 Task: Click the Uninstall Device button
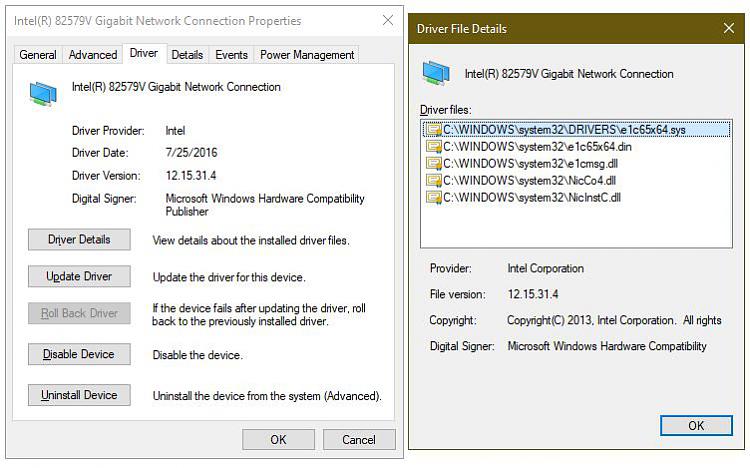(79, 395)
